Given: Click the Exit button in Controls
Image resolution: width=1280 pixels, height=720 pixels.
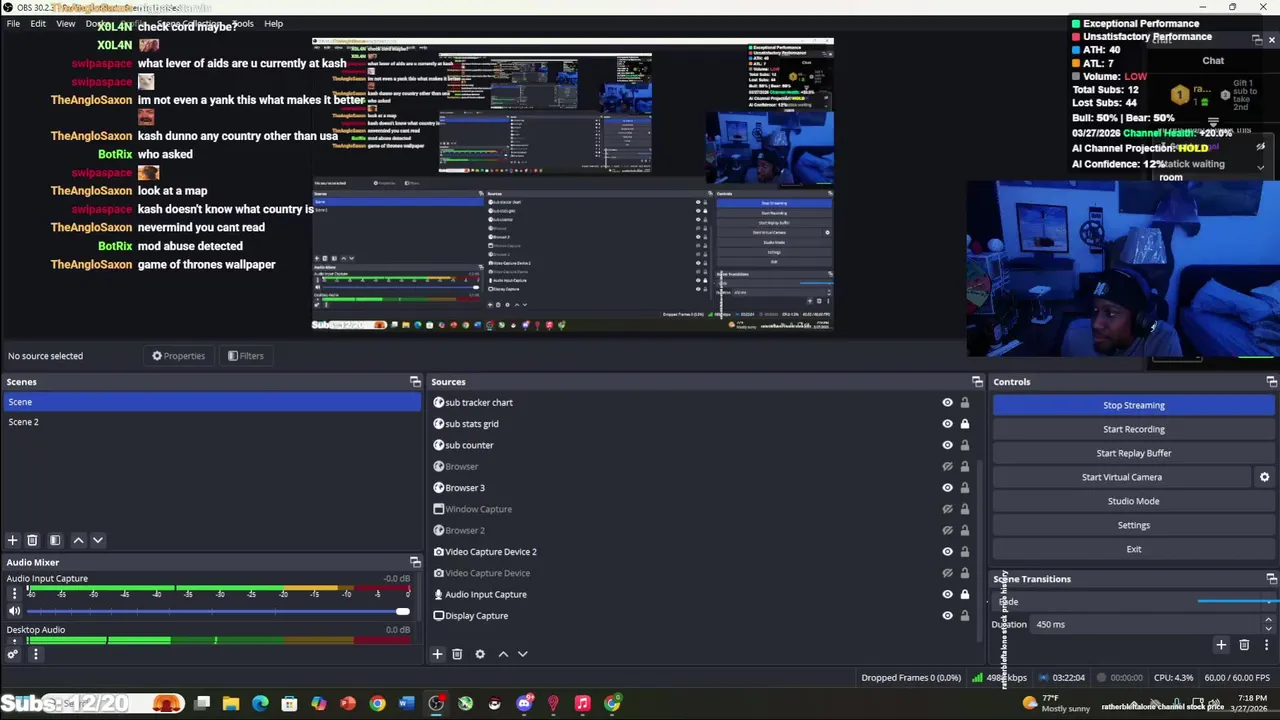Looking at the screenshot, I should tap(1134, 549).
